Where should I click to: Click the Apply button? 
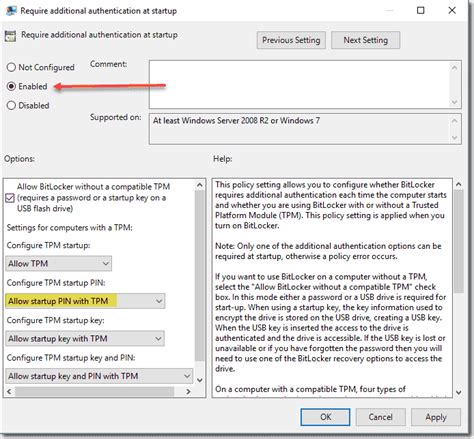tap(436, 417)
